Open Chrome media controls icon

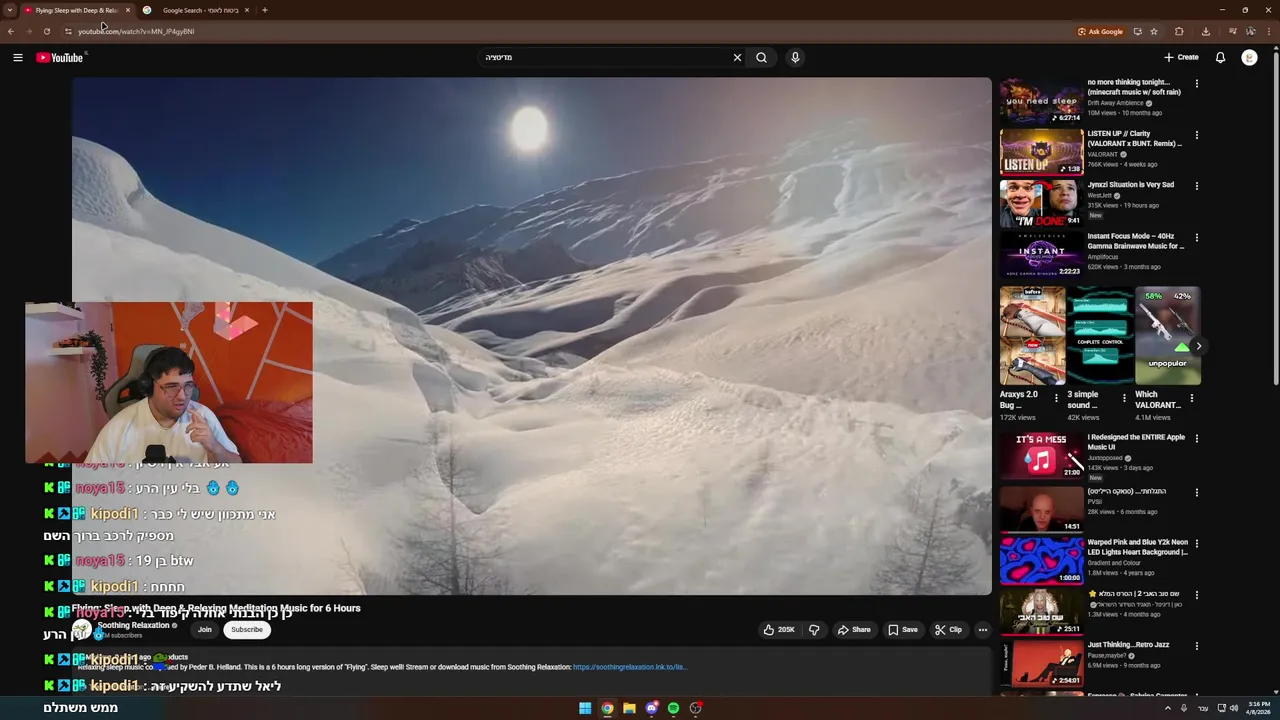(1232, 31)
